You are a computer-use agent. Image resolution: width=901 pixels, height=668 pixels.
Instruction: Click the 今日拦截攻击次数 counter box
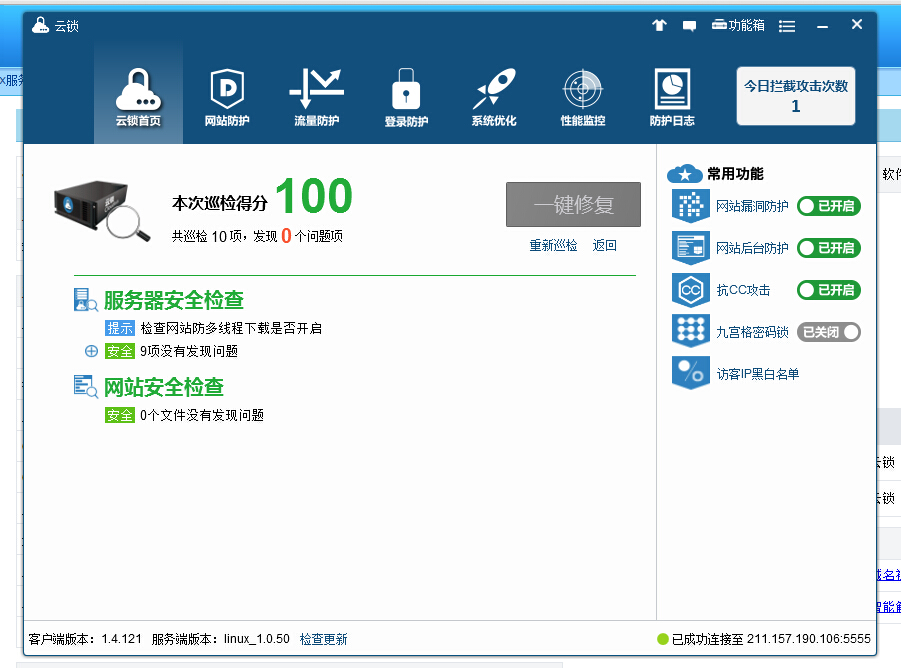[x=796, y=96]
